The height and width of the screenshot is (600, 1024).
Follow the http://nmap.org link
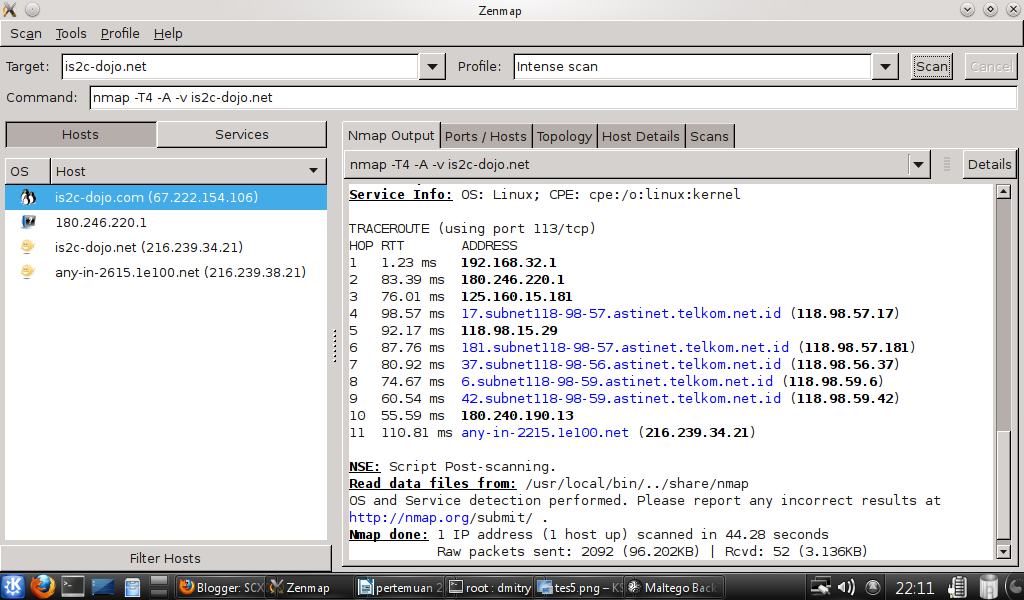(x=409, y=517)
